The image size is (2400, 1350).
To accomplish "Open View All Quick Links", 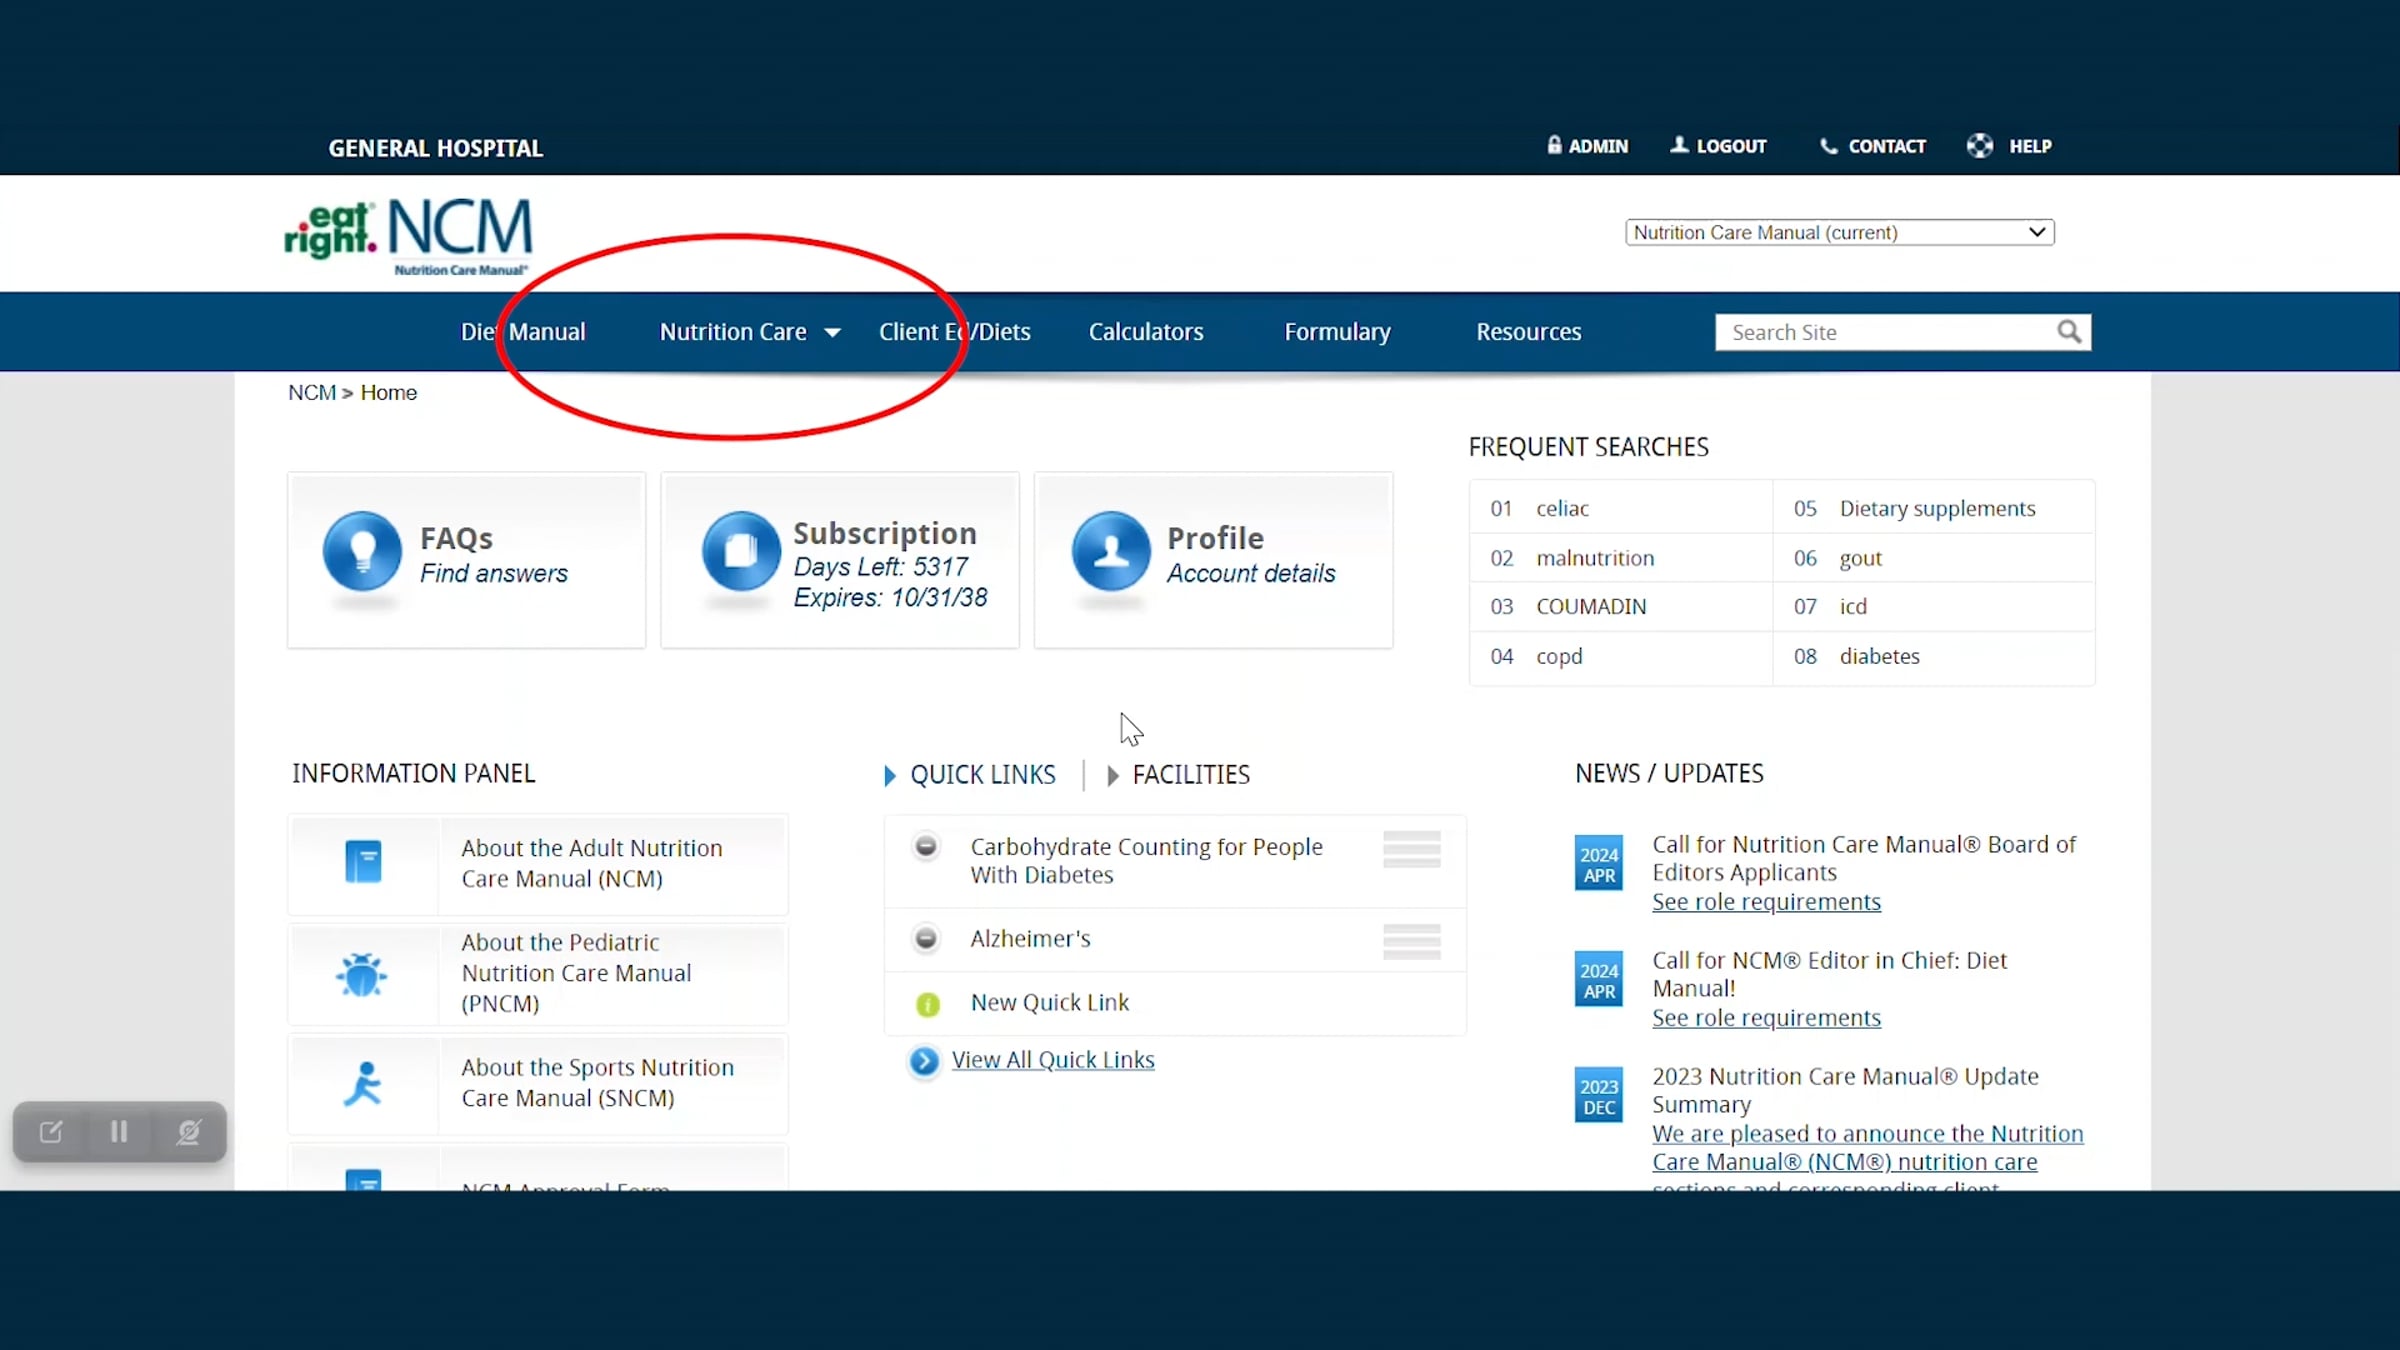I will click(1053, 1060).
